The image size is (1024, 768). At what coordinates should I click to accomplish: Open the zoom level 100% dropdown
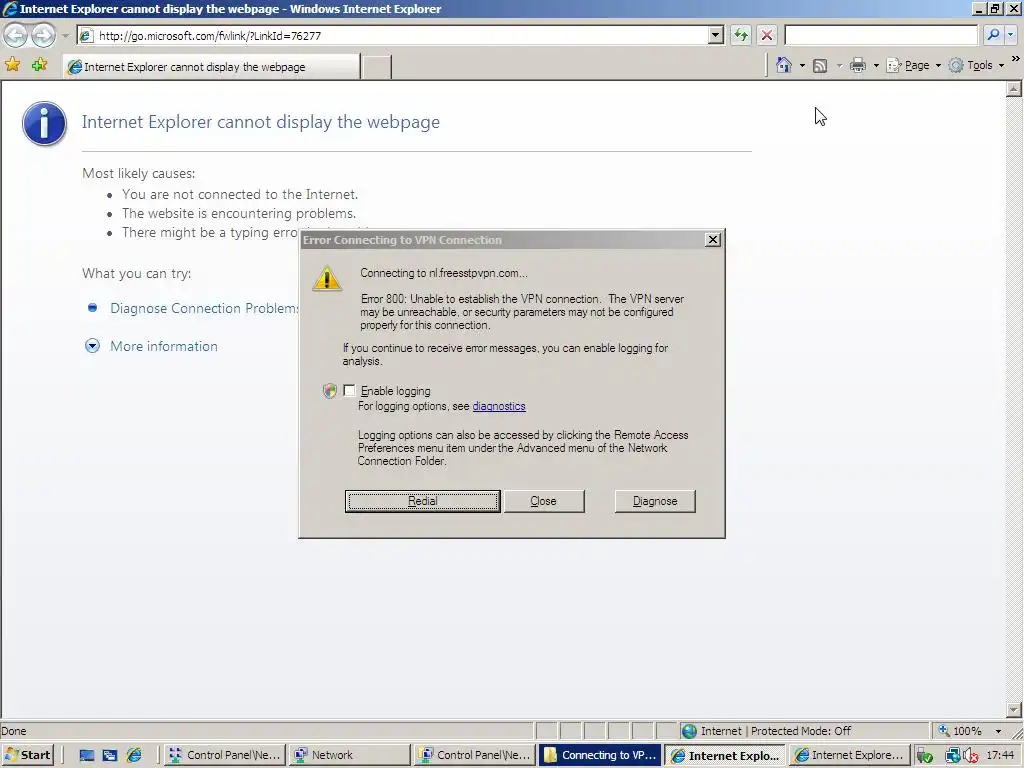[998, 731]
